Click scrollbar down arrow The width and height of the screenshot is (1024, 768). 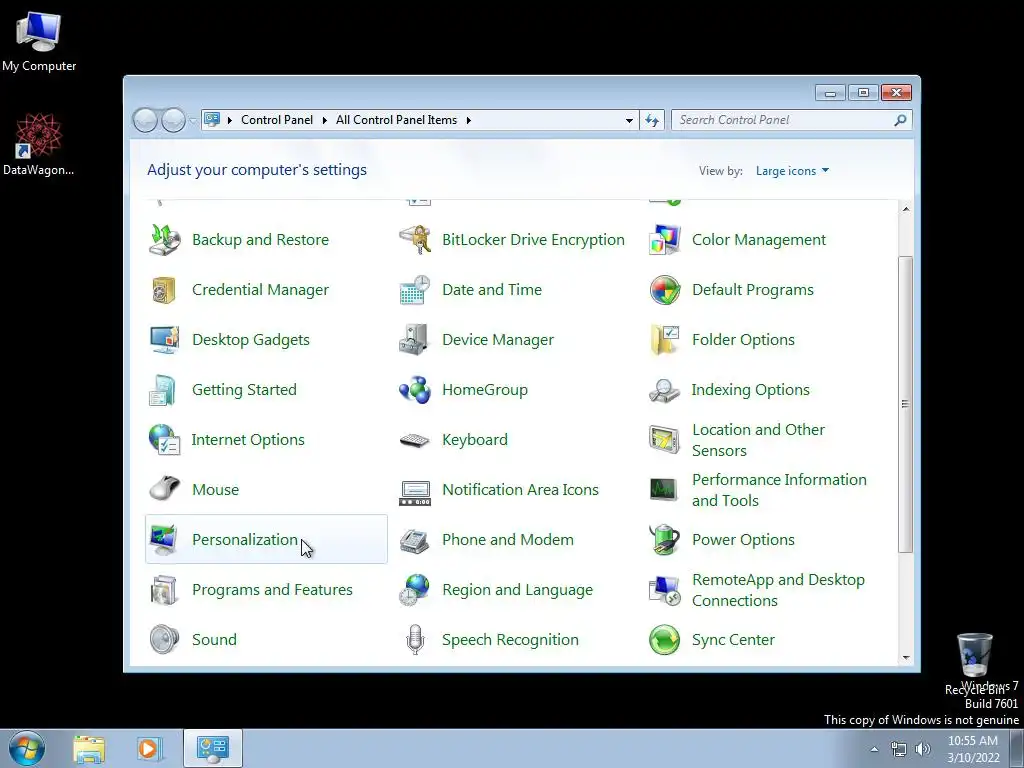906,658
